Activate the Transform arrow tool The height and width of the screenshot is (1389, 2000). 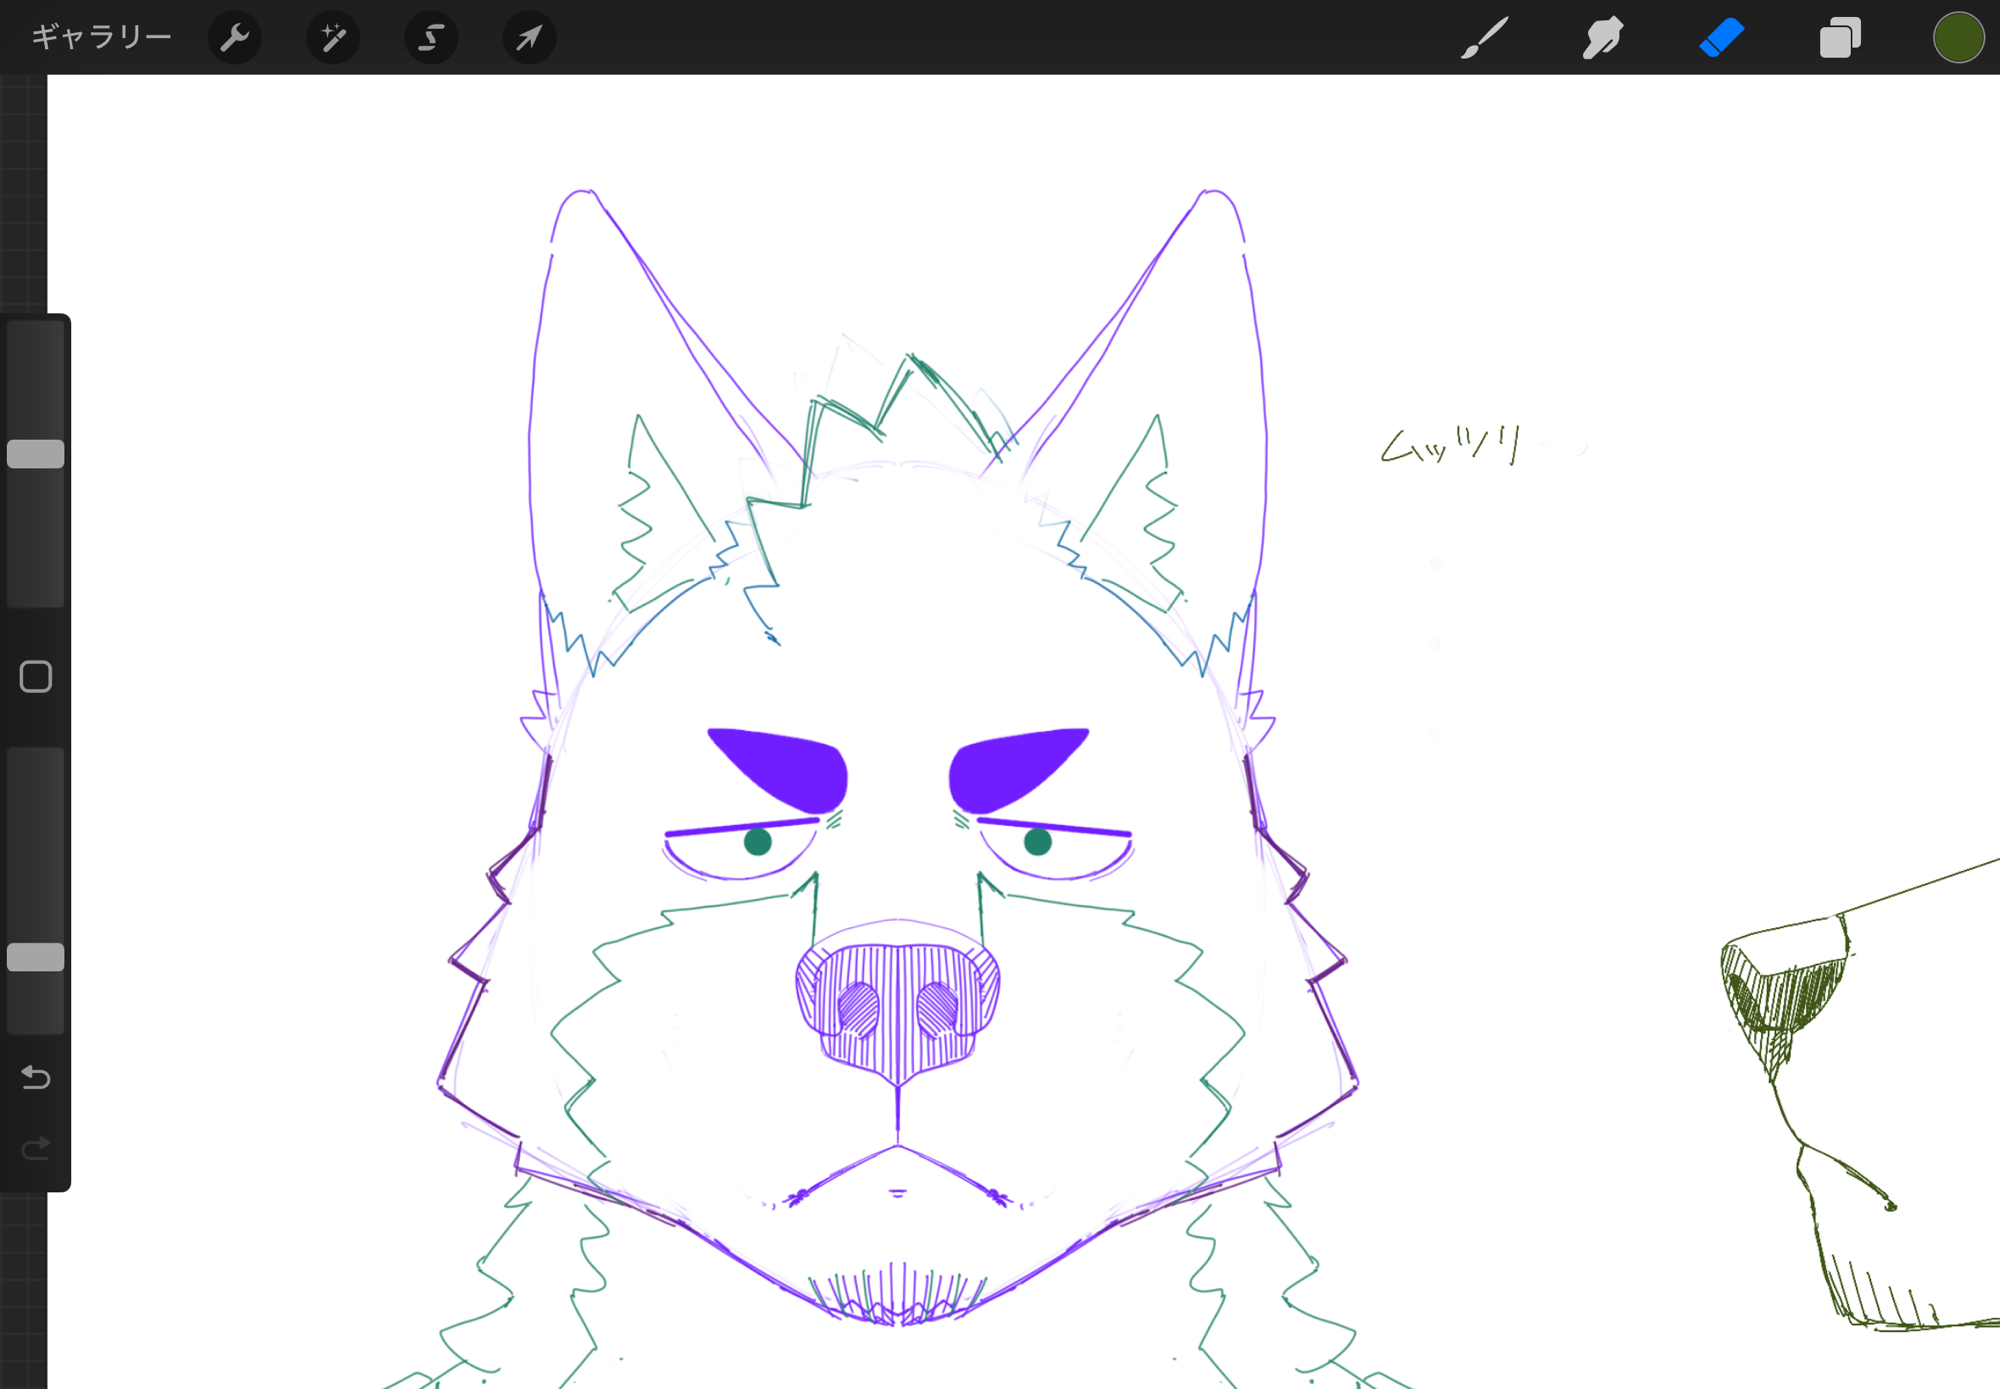(528, 38)
